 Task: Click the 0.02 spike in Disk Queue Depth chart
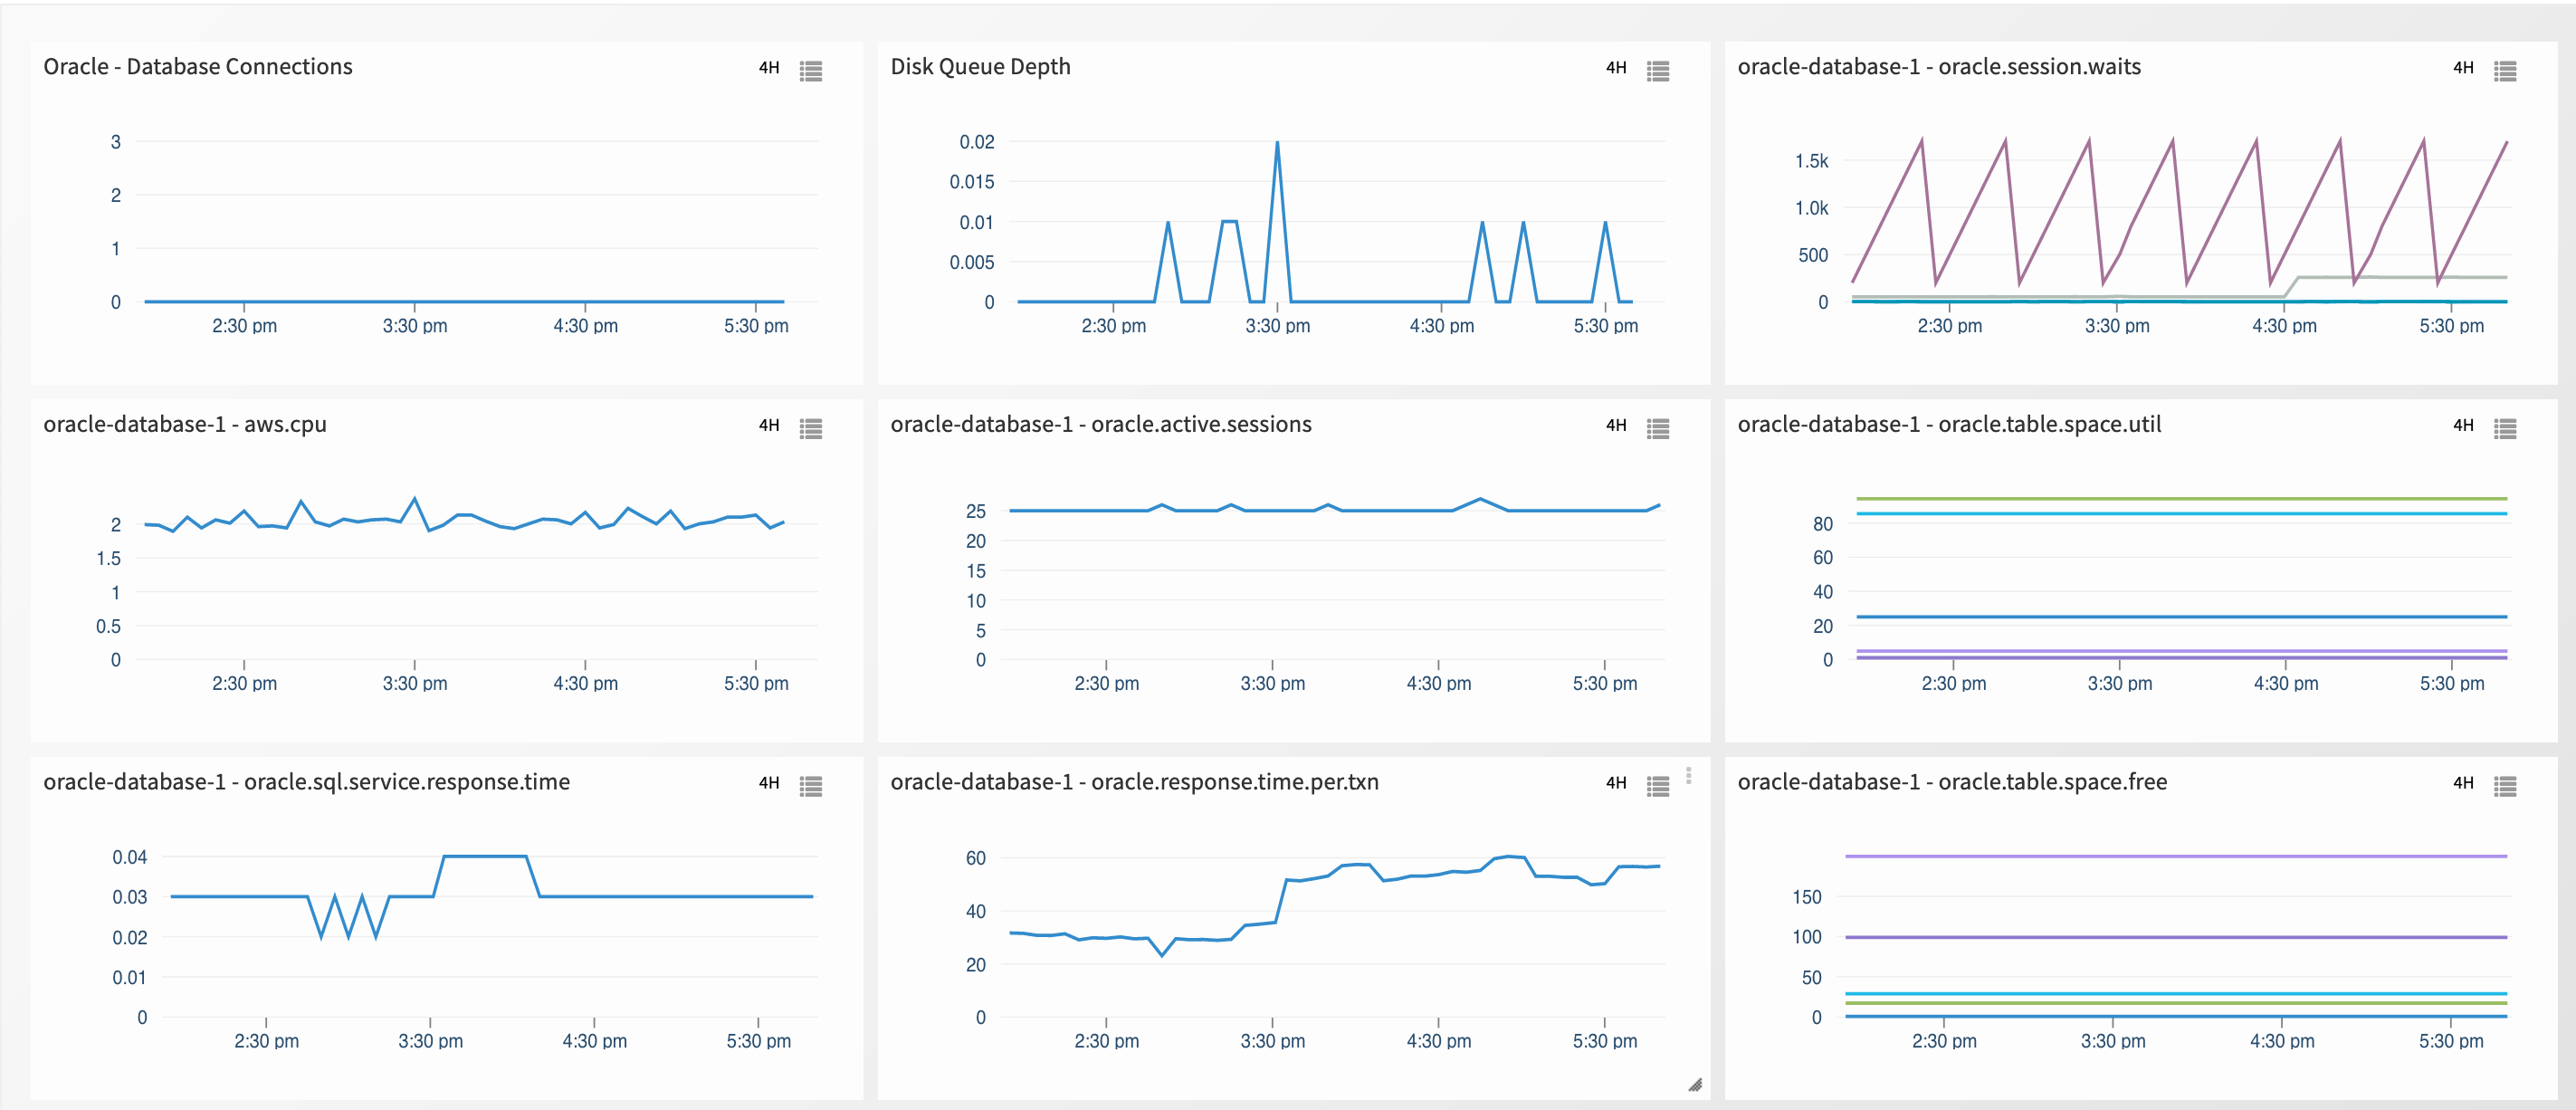coord(1278,142)
